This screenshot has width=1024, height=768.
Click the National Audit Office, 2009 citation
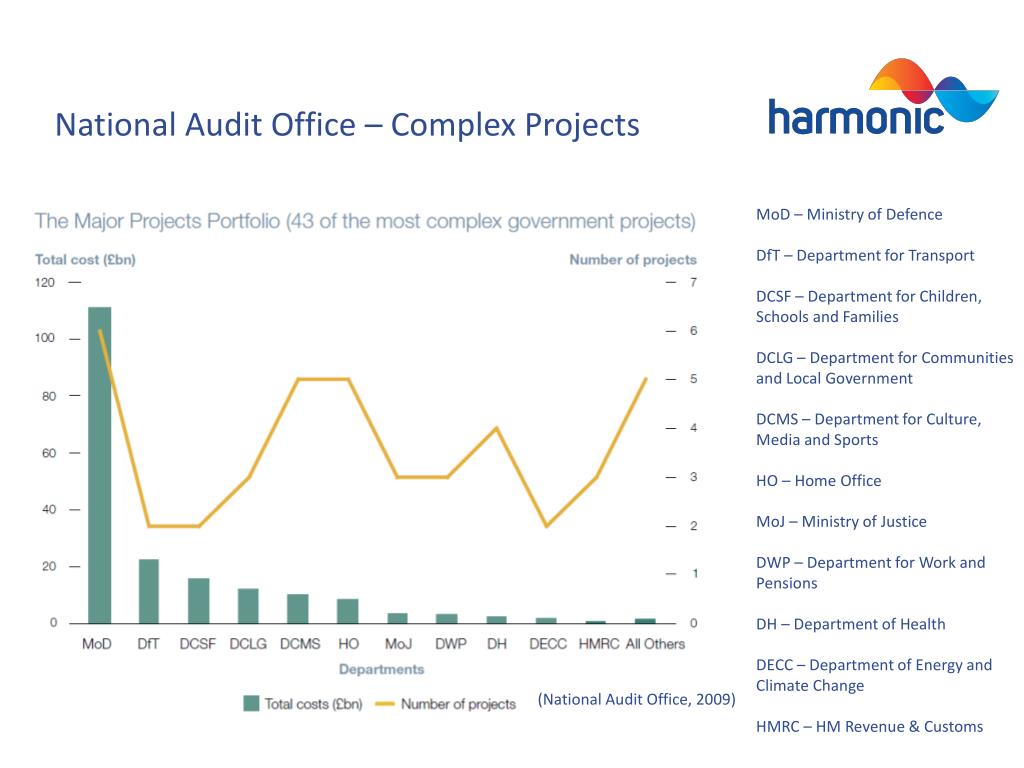(x=637, y=699)
